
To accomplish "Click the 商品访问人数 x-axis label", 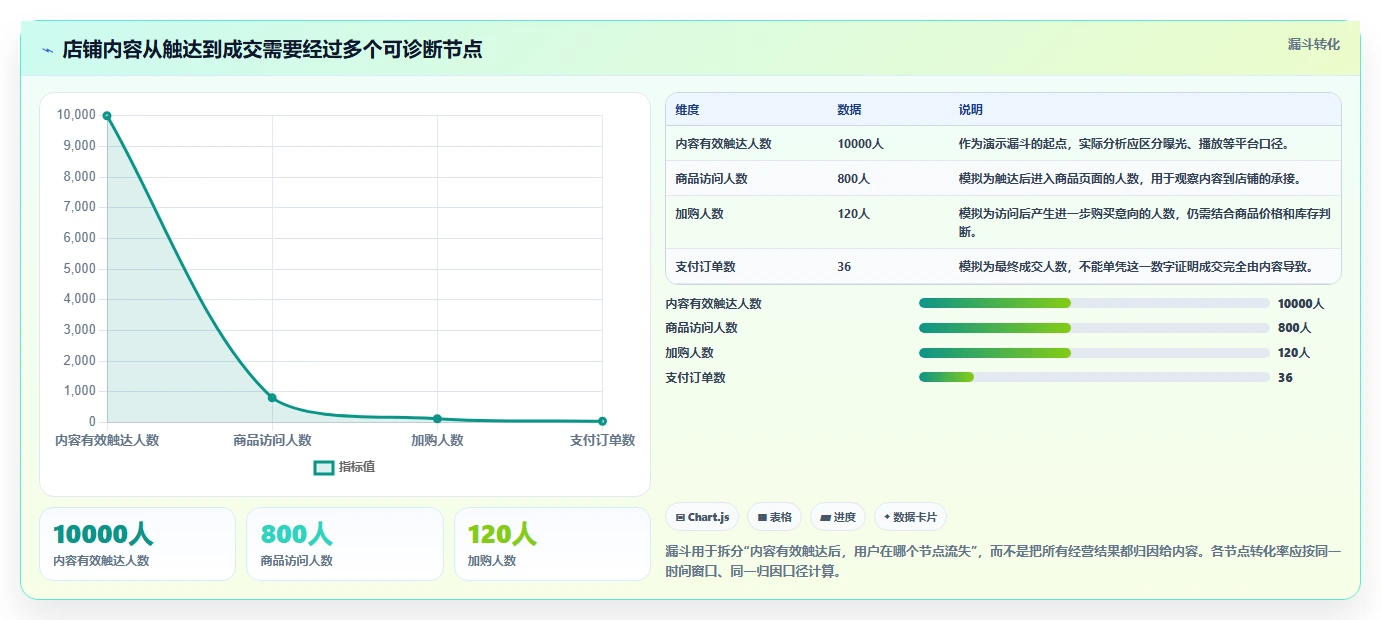I will (272, 440).
